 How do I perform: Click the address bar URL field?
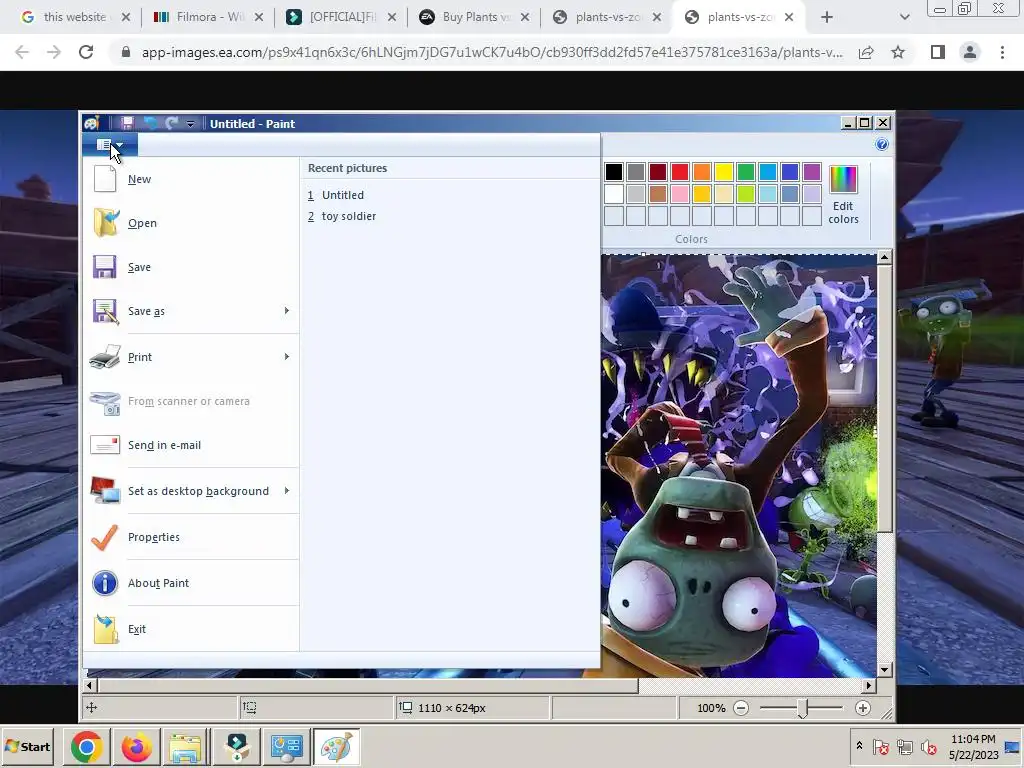point(492,52)
